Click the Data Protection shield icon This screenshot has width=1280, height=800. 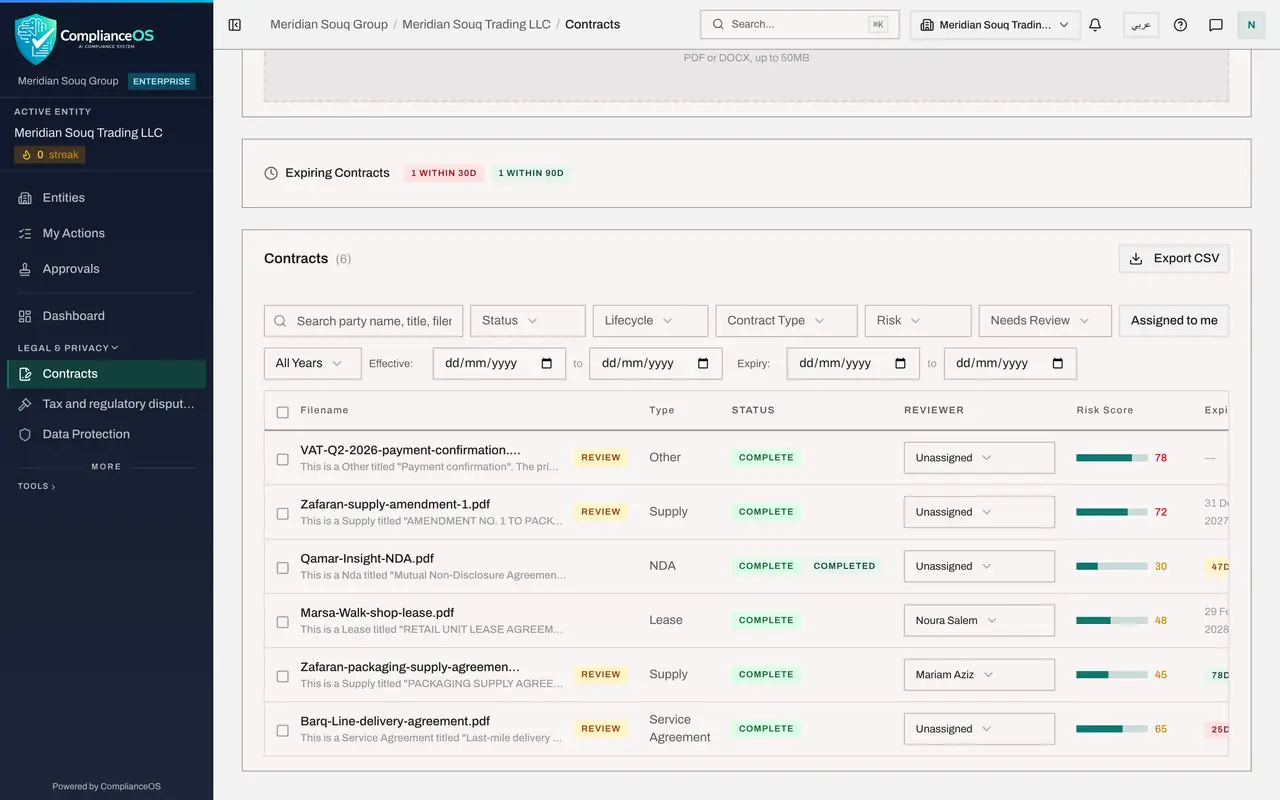pos(25,434)
